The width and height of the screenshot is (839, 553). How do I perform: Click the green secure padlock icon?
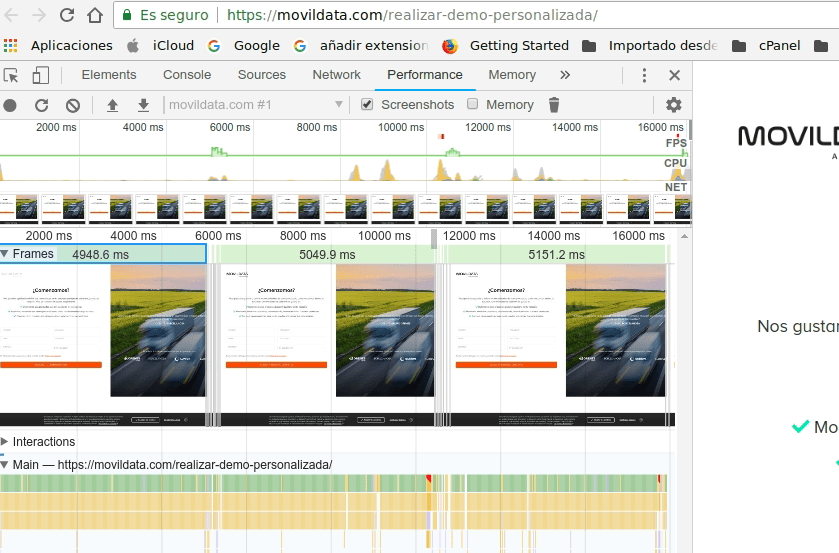[127, 15]
